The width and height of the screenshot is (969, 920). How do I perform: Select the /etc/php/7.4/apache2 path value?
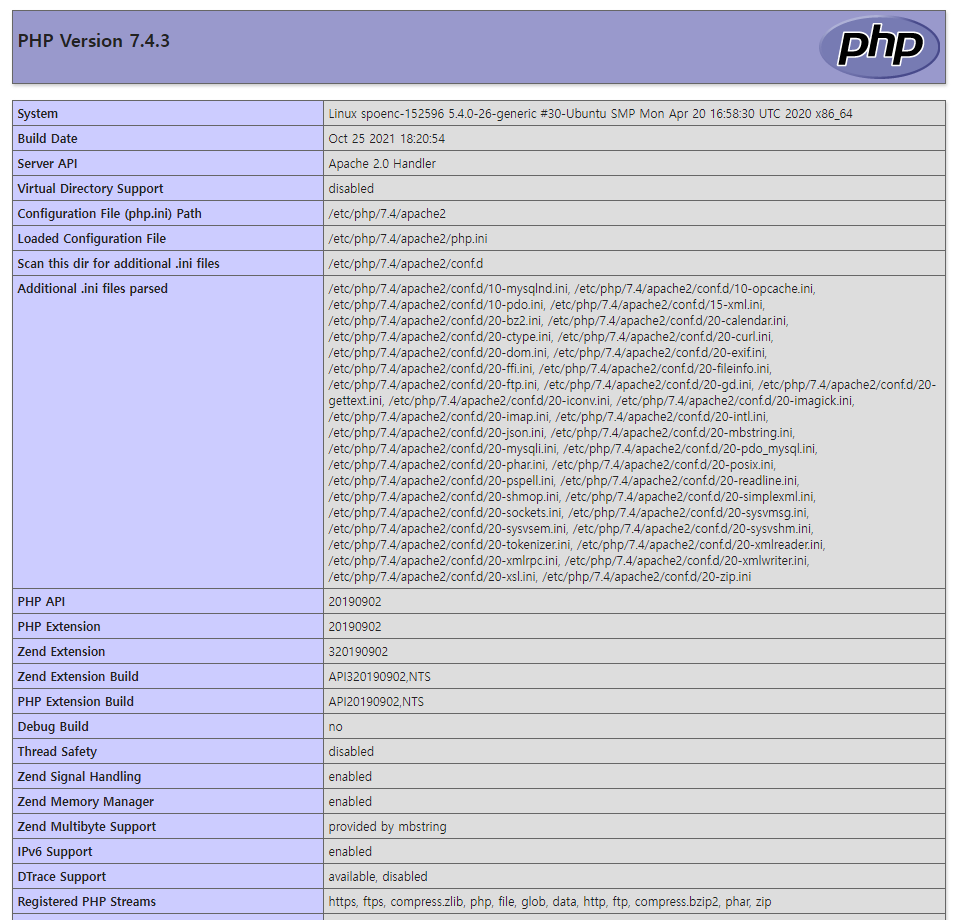(x=387, y=214)
